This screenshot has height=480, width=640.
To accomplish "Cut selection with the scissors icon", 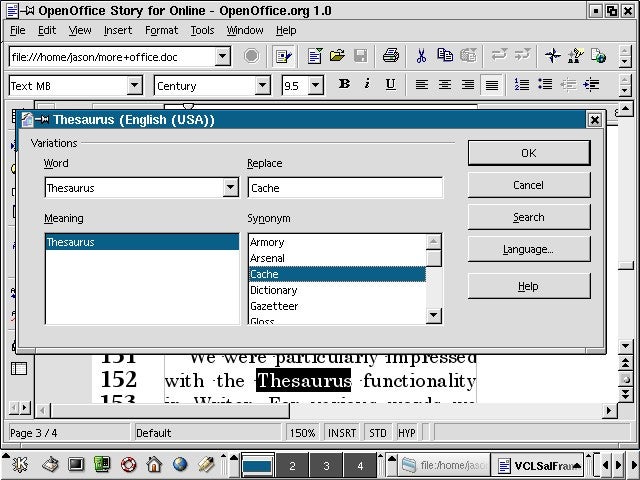I will click(x=421, y=56).
